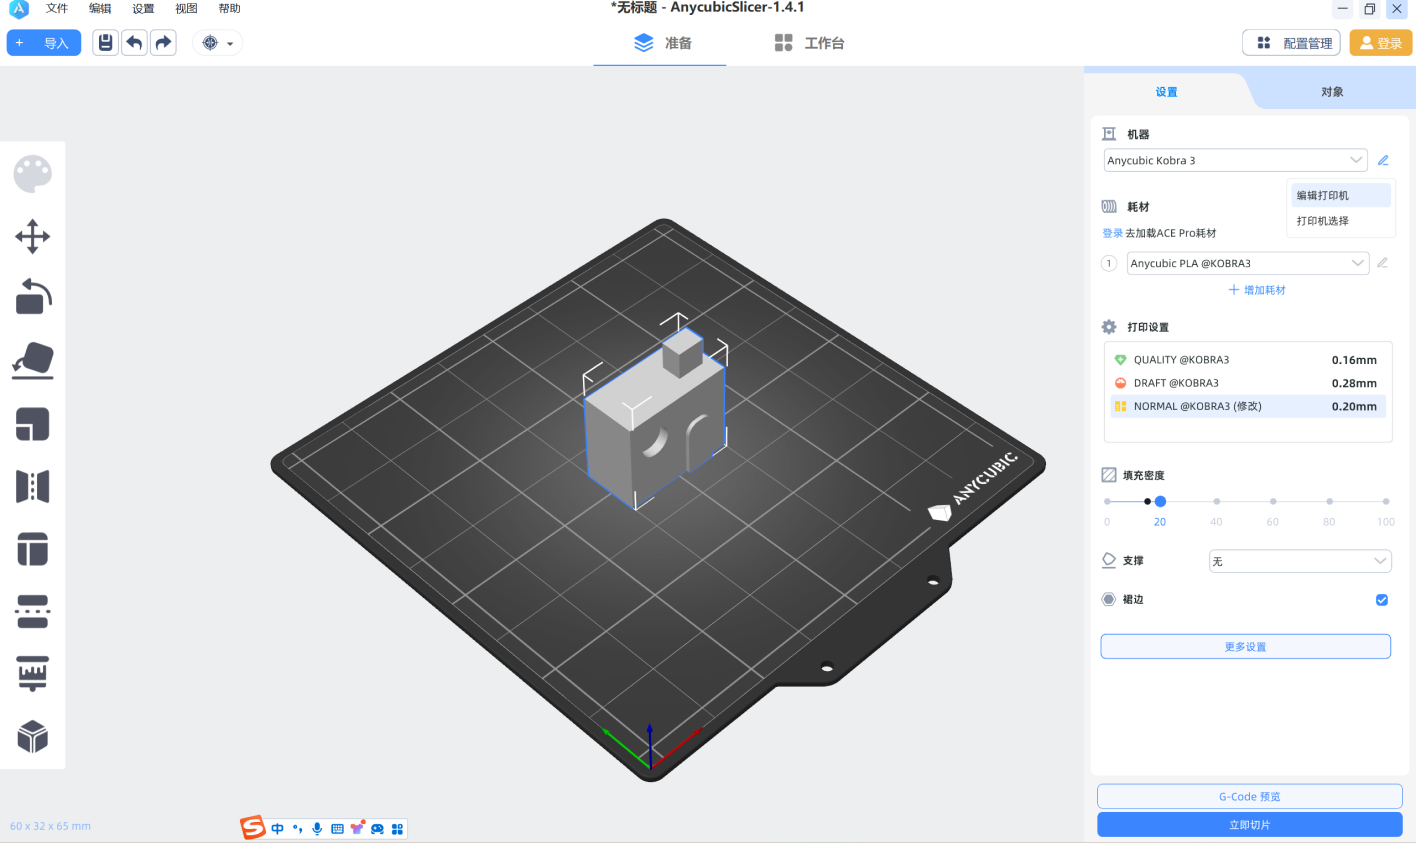
Task: Open the 文件 file menu
Action: tap(57, 8)
